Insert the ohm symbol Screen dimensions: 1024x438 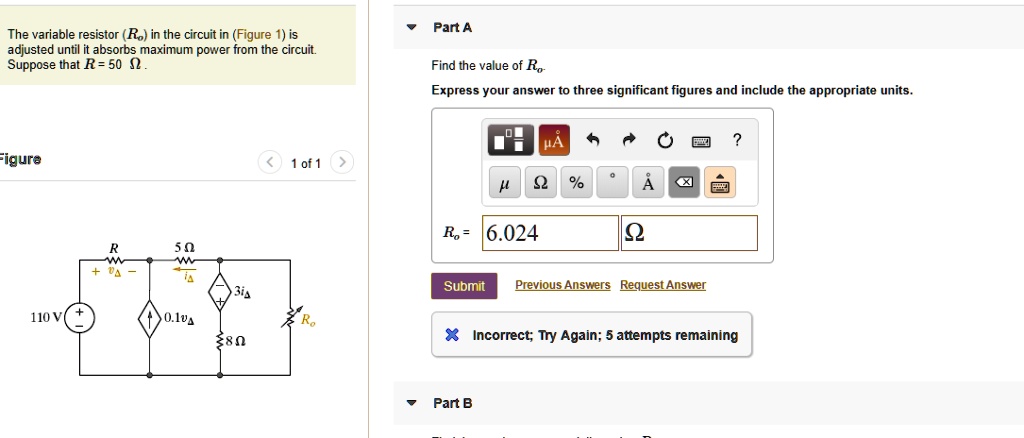[540, 184]
